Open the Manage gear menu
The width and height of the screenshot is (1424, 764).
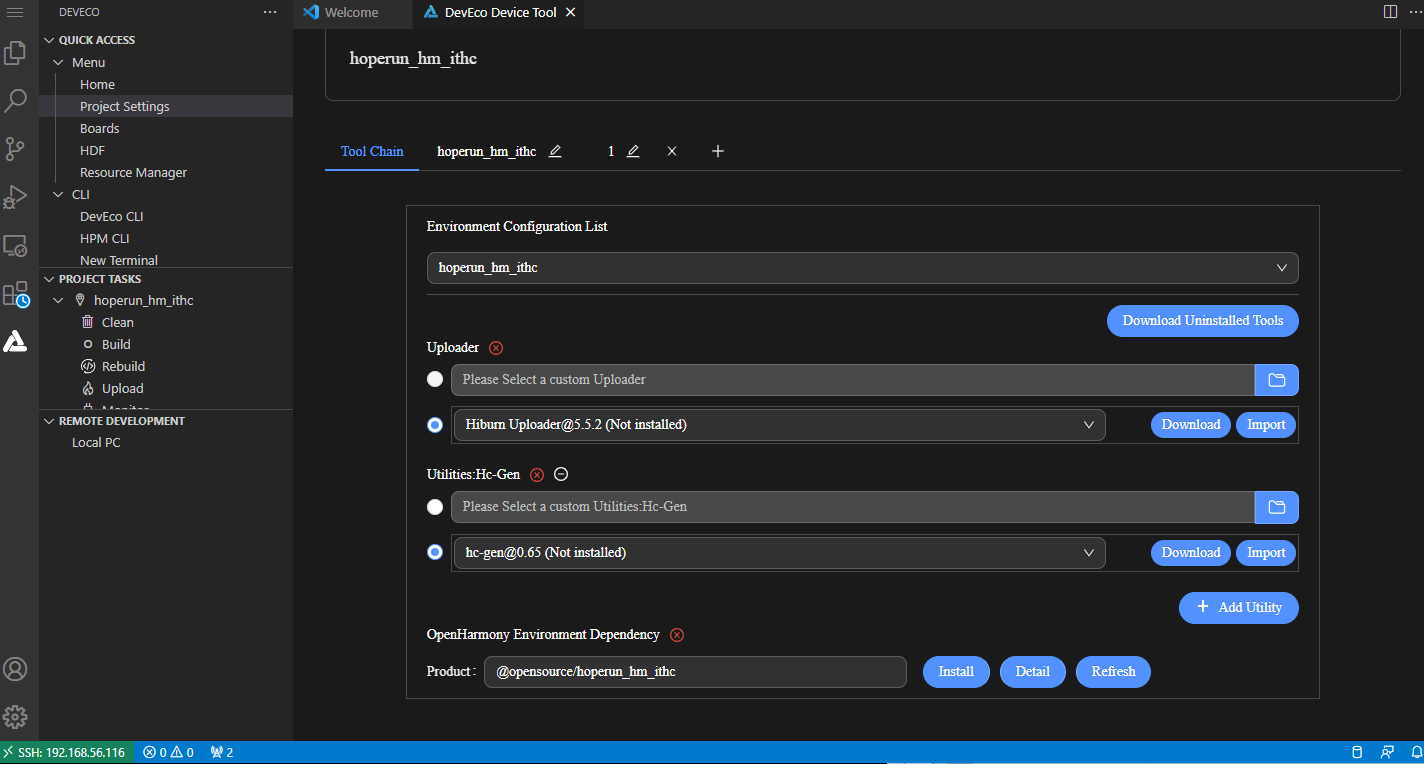click(15, 717)
